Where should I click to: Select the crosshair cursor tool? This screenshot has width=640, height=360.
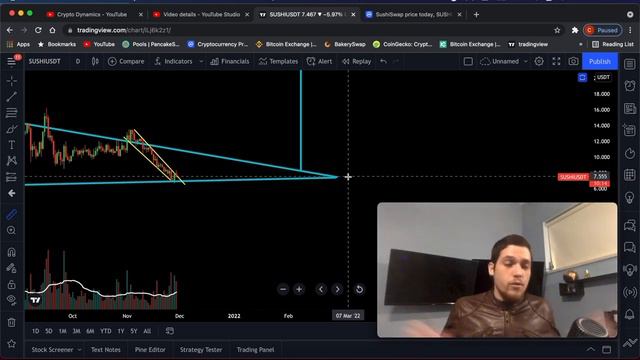click(x=11, y=81)
